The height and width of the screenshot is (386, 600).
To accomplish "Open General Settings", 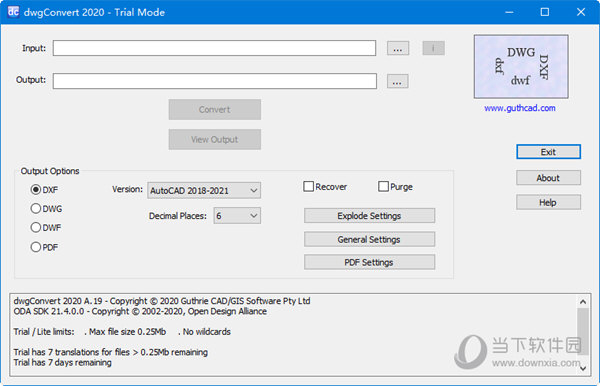I will [x=369, y=239].
